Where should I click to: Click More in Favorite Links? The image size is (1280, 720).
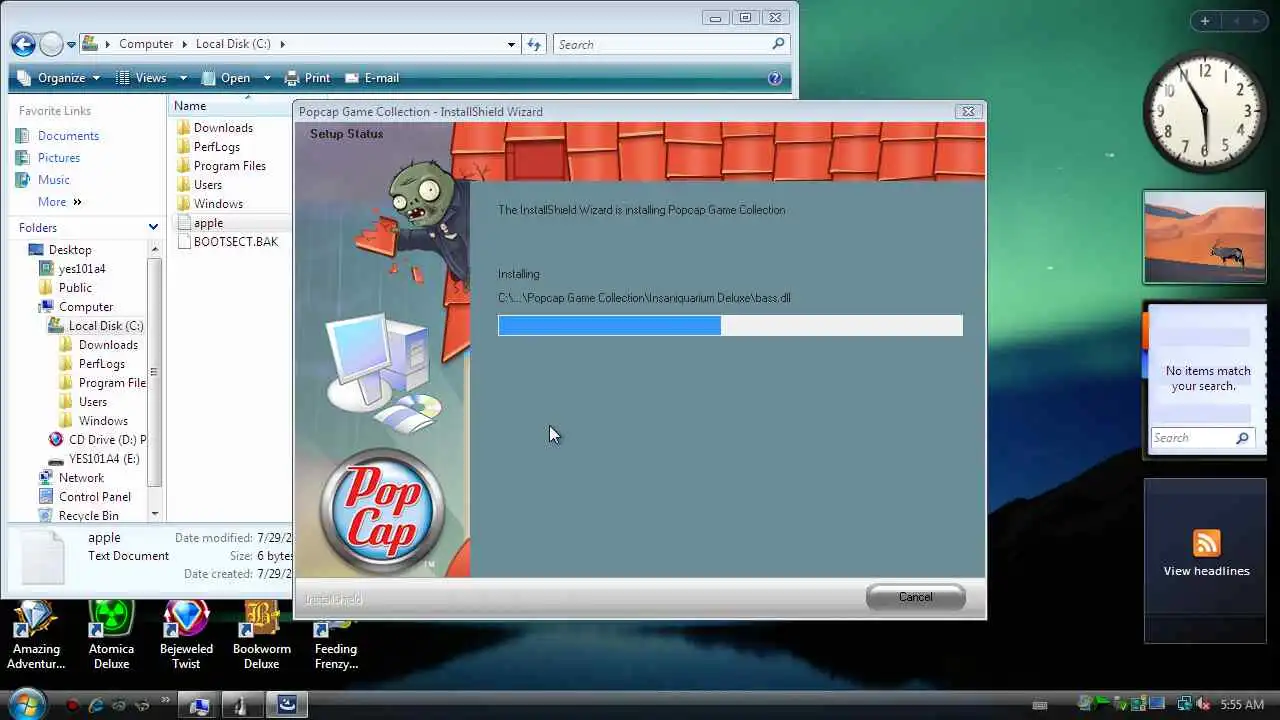pyautogui.click(x=60, y=202)
